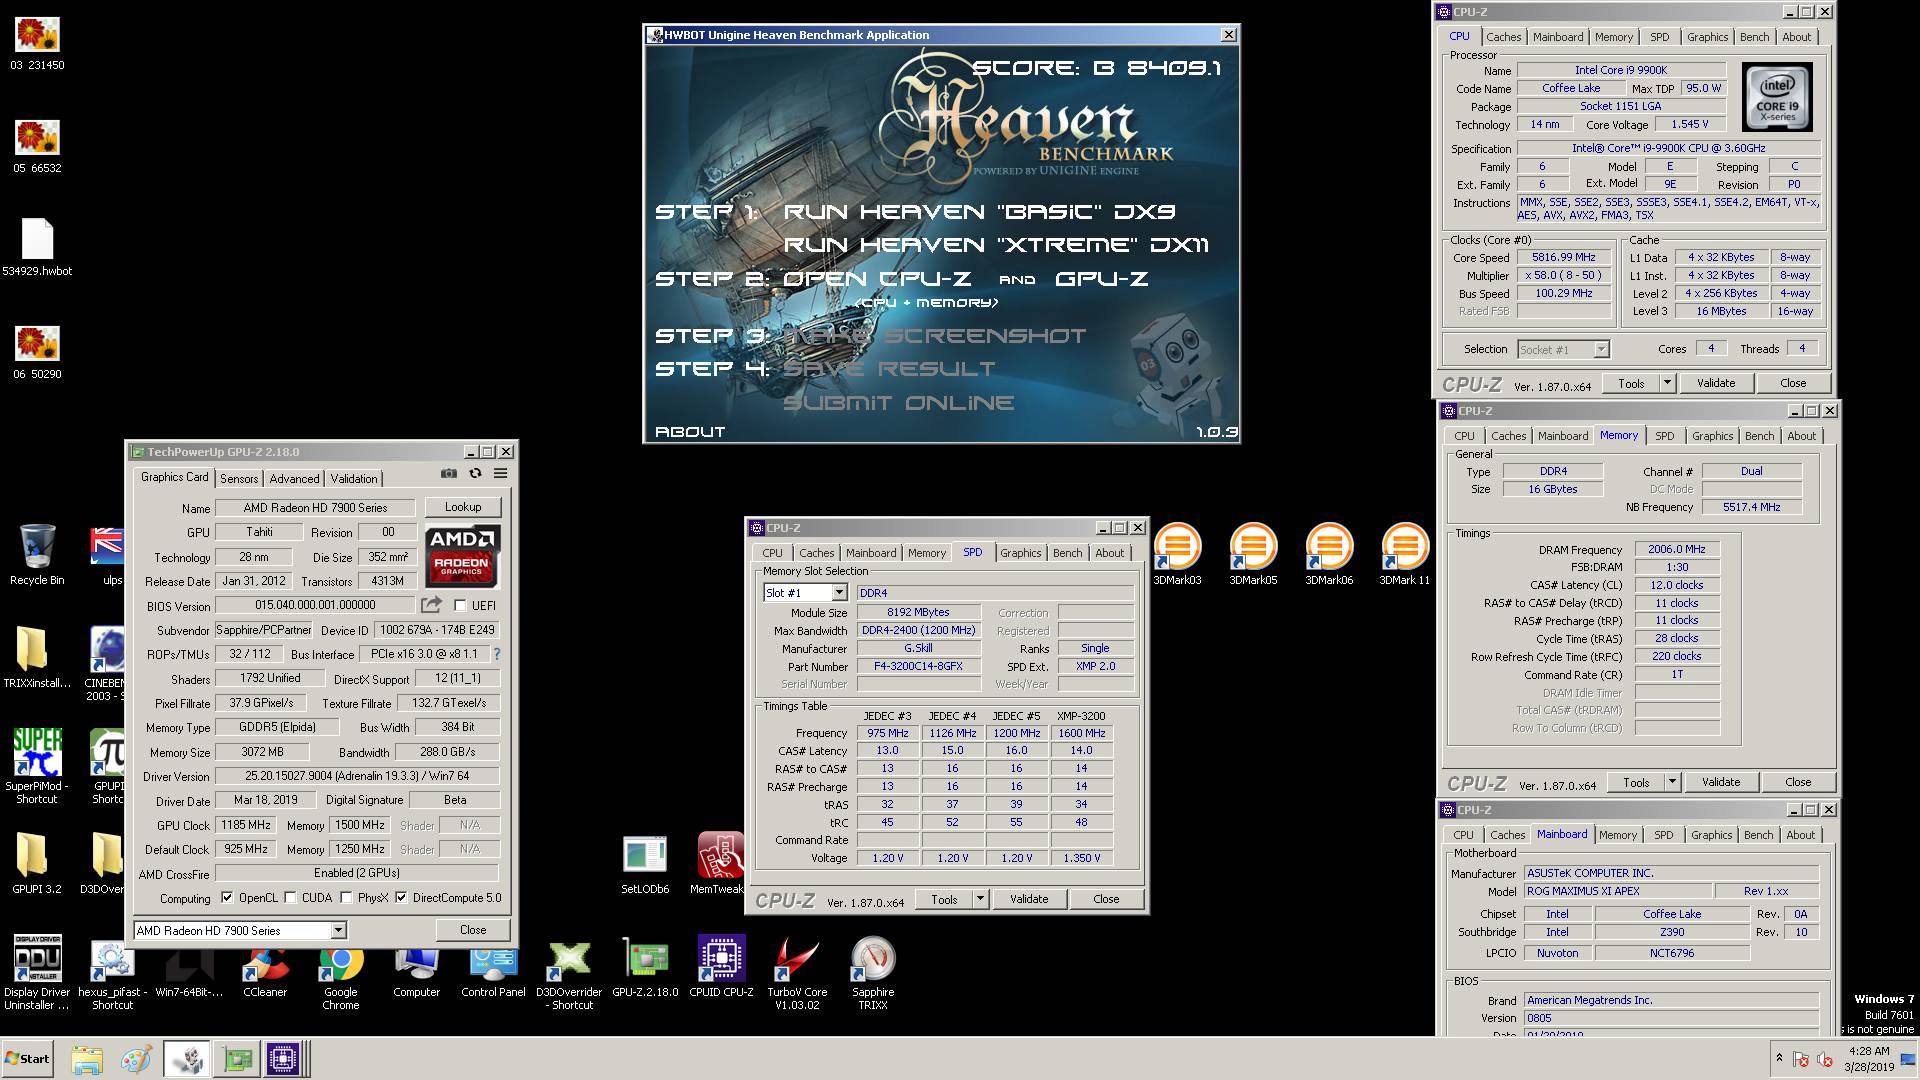Select the Sapphire TRIXX desktop icon
Screen dimensions: 1920x1080
coord(873,973)
